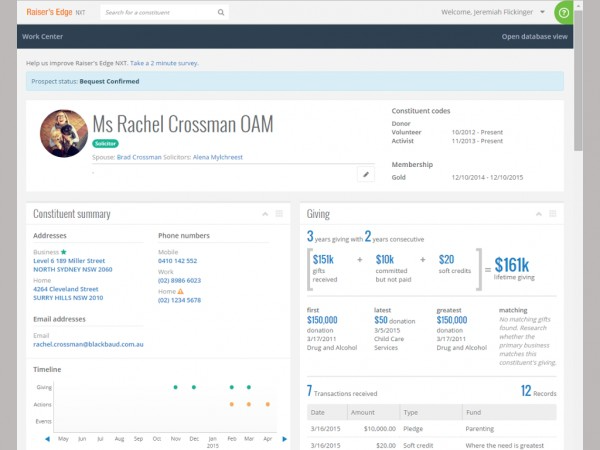Screen dimensions: 600x450
Task: Click the $161k lifetime giving total
Action: point(512,264)
